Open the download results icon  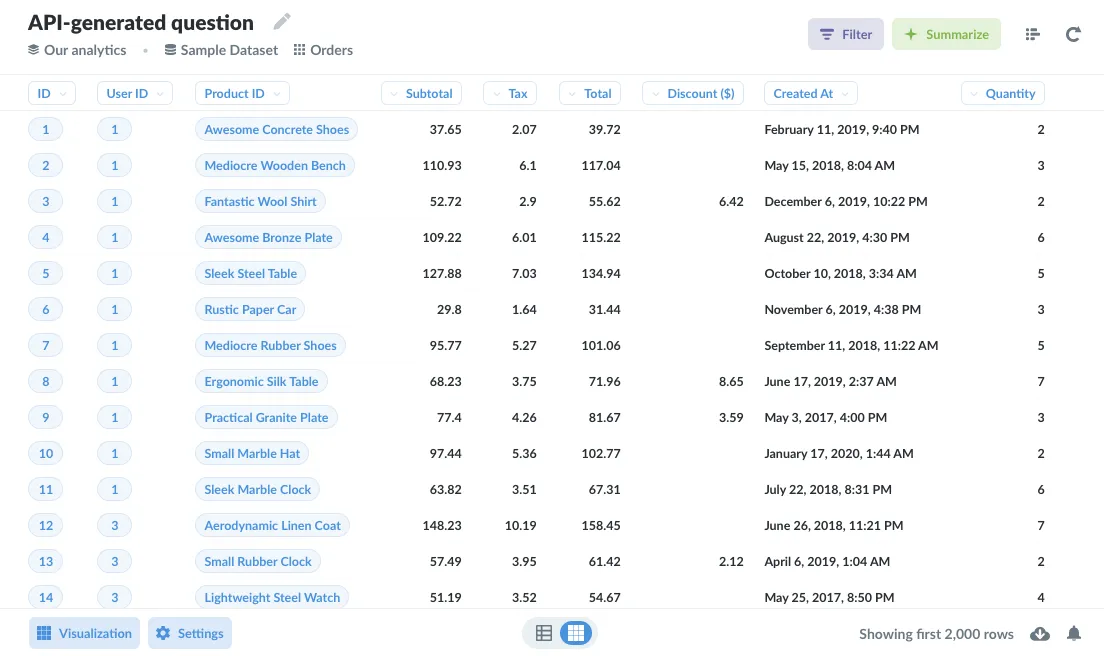[1040, 633]
